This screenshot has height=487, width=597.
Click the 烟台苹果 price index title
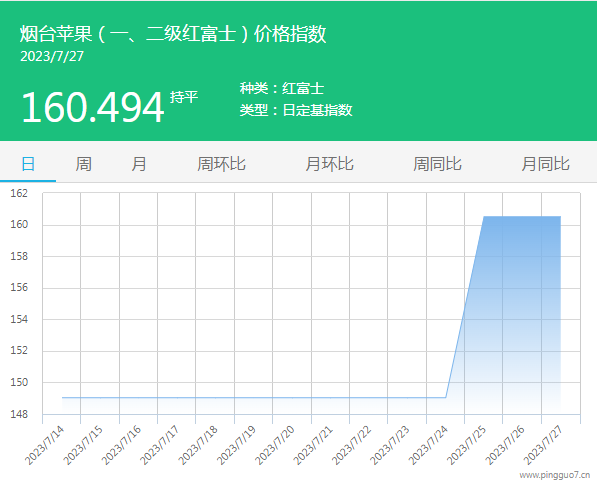[x=173, y=34]
